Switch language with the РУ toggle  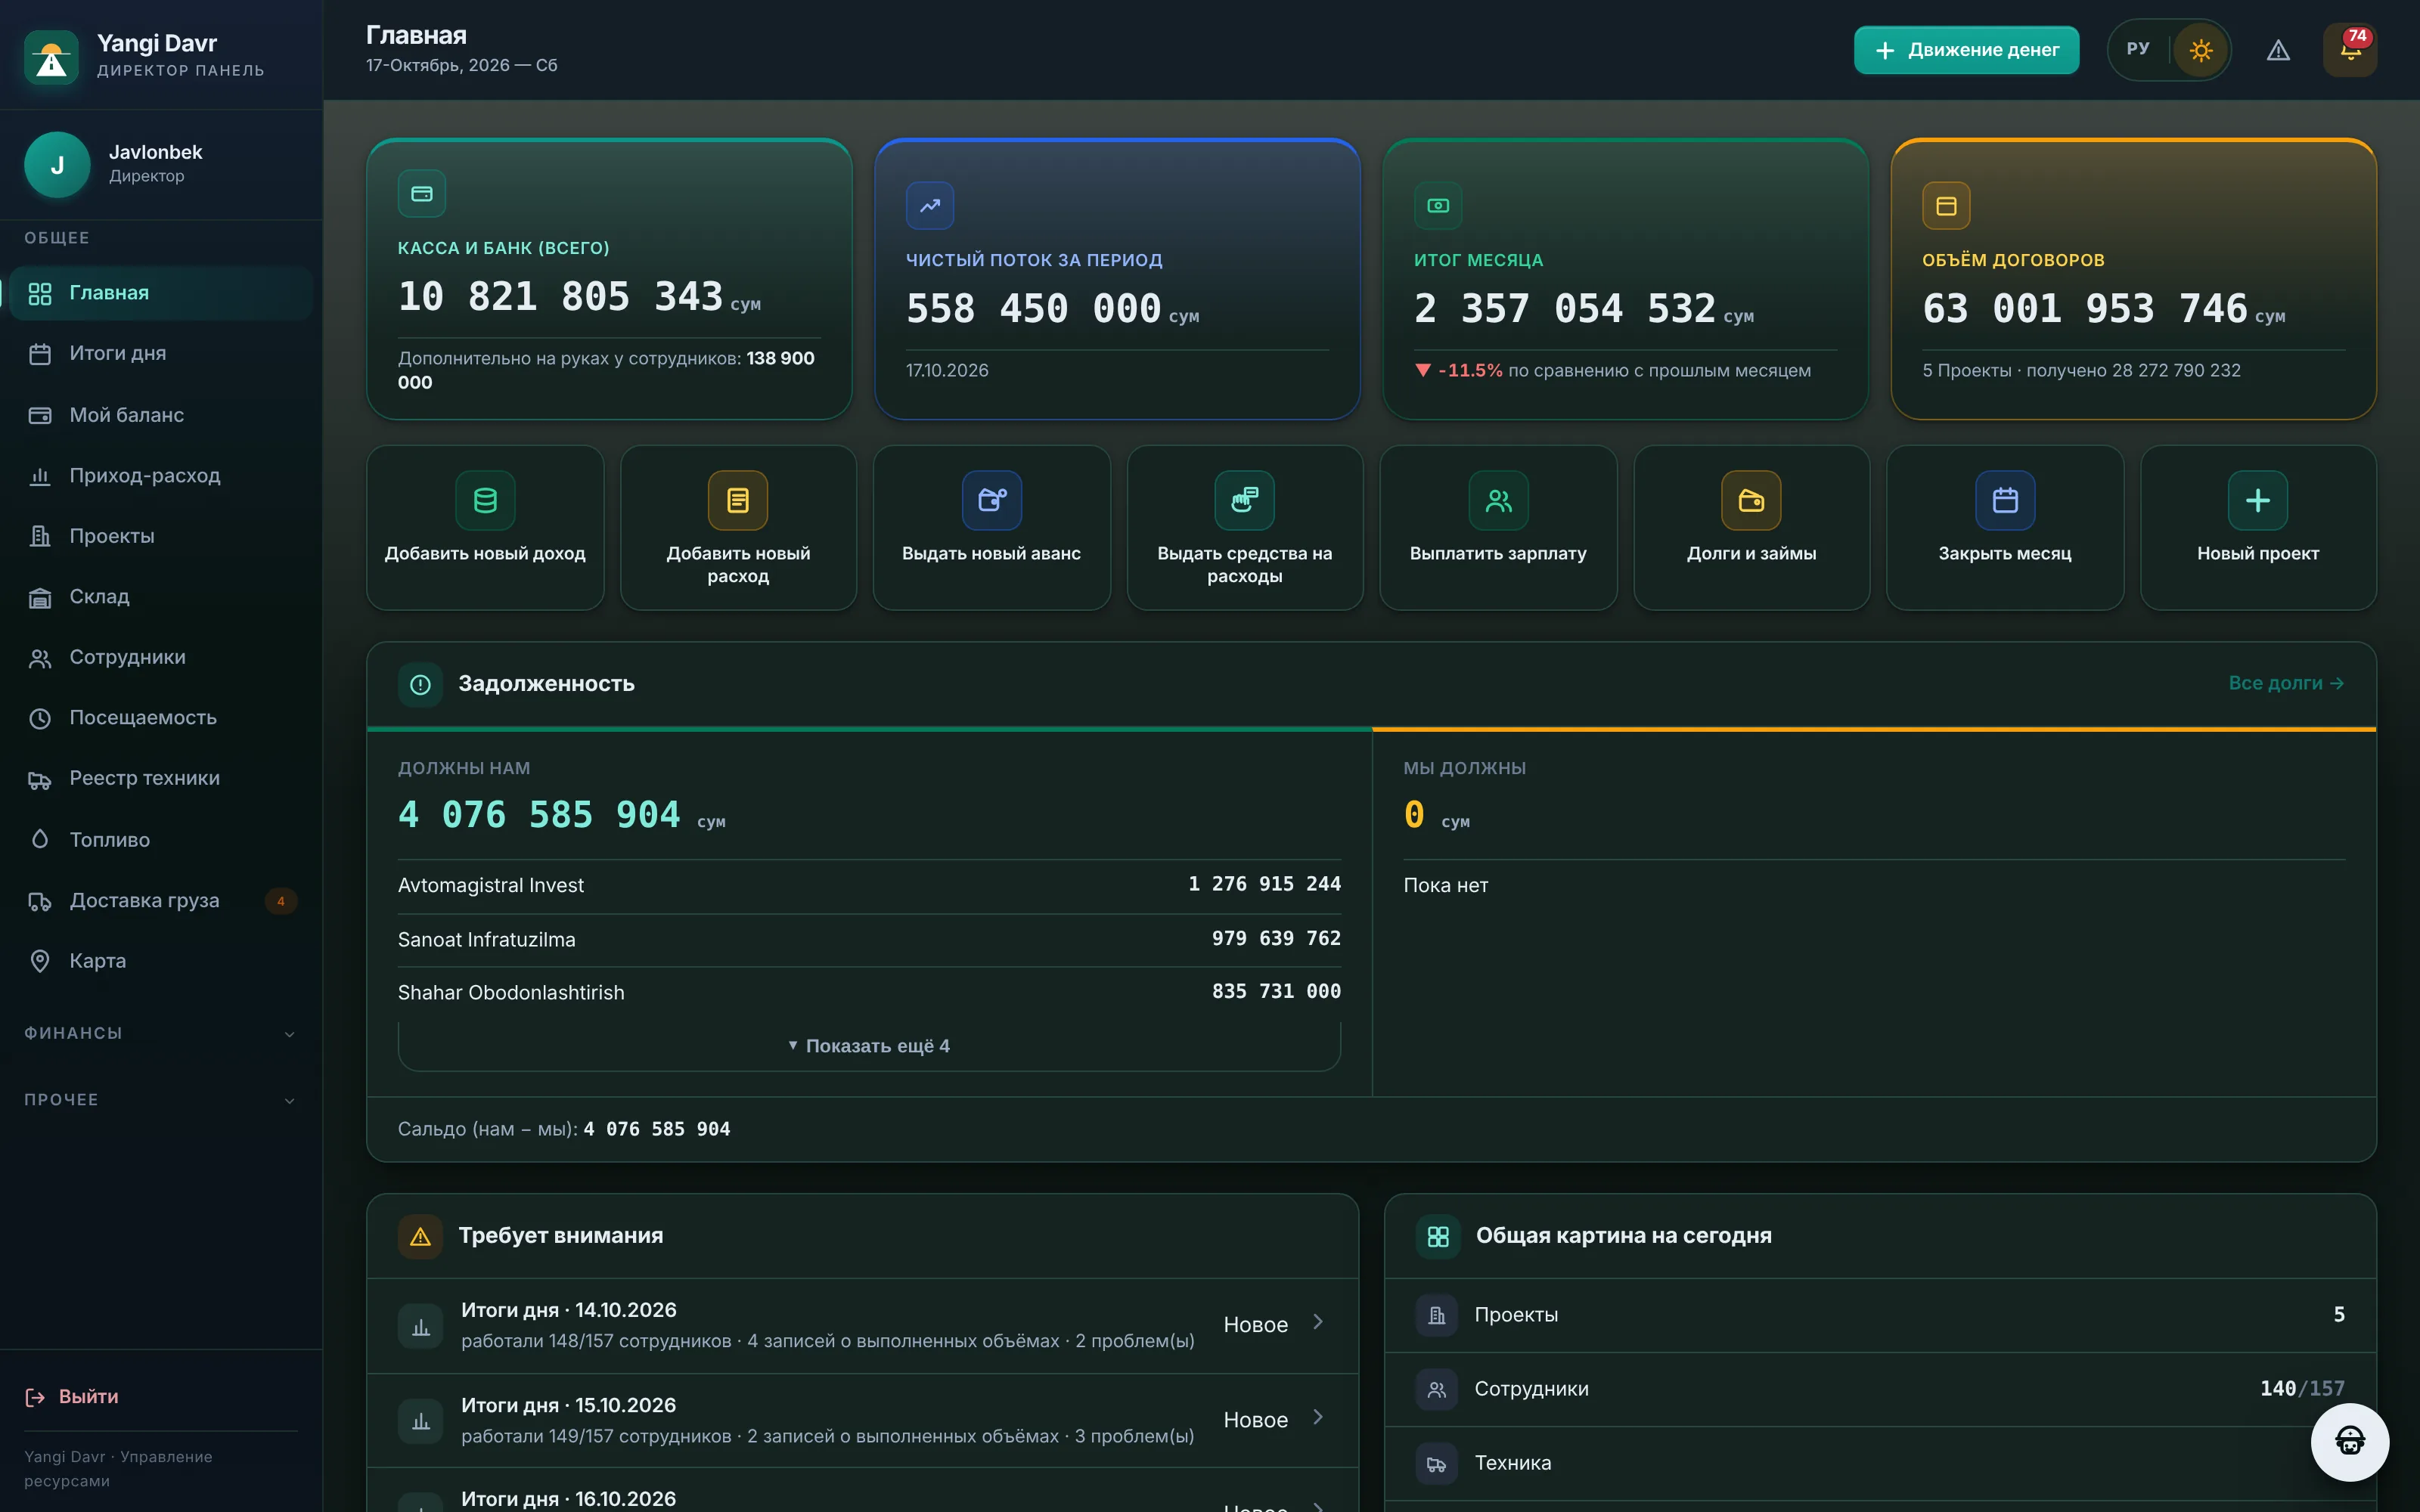click(2138, 49)
